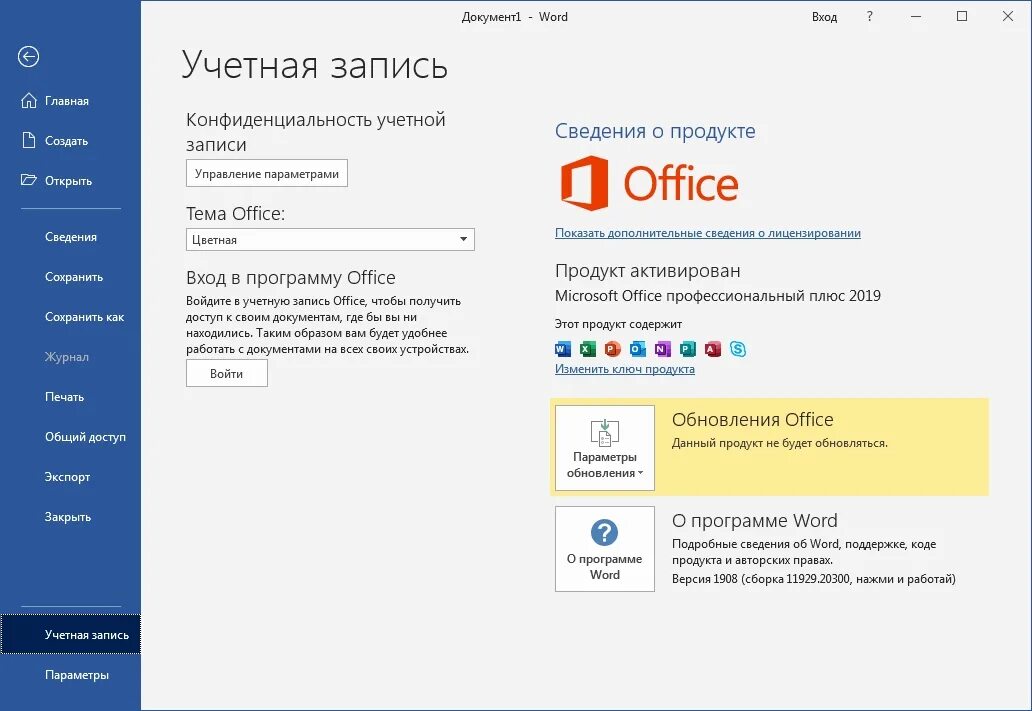Expand Параметры обновления options
Image resolution: width=1032 pixels, height=711 pixels.
pos(605,448)
